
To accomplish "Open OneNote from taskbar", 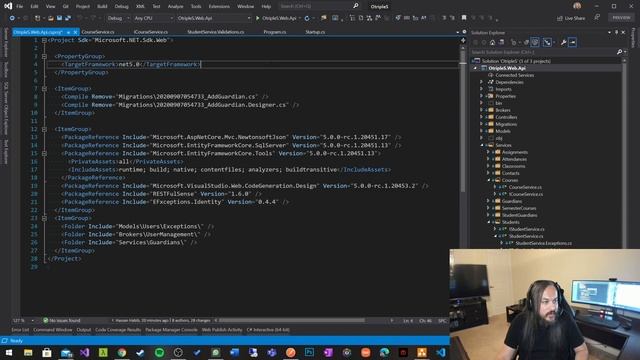I will [328, 352].
